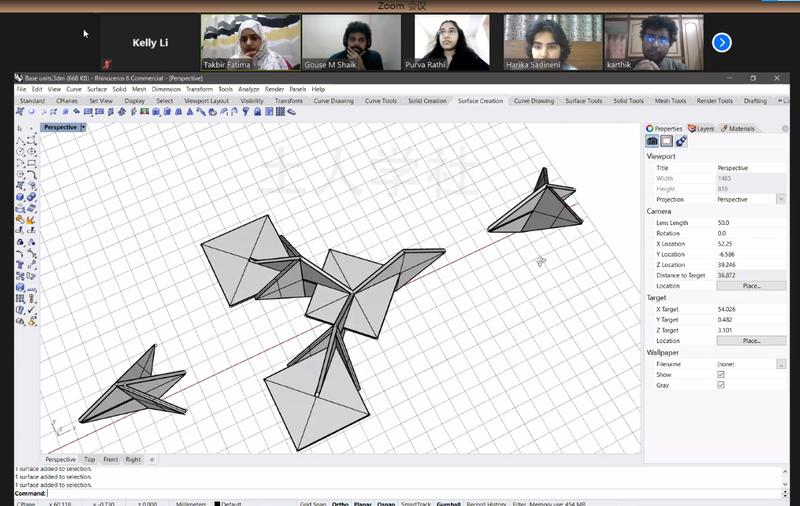Toggle Record History in status bar
Viewport: 800px width, 506px height.
[x=486, y=503]
